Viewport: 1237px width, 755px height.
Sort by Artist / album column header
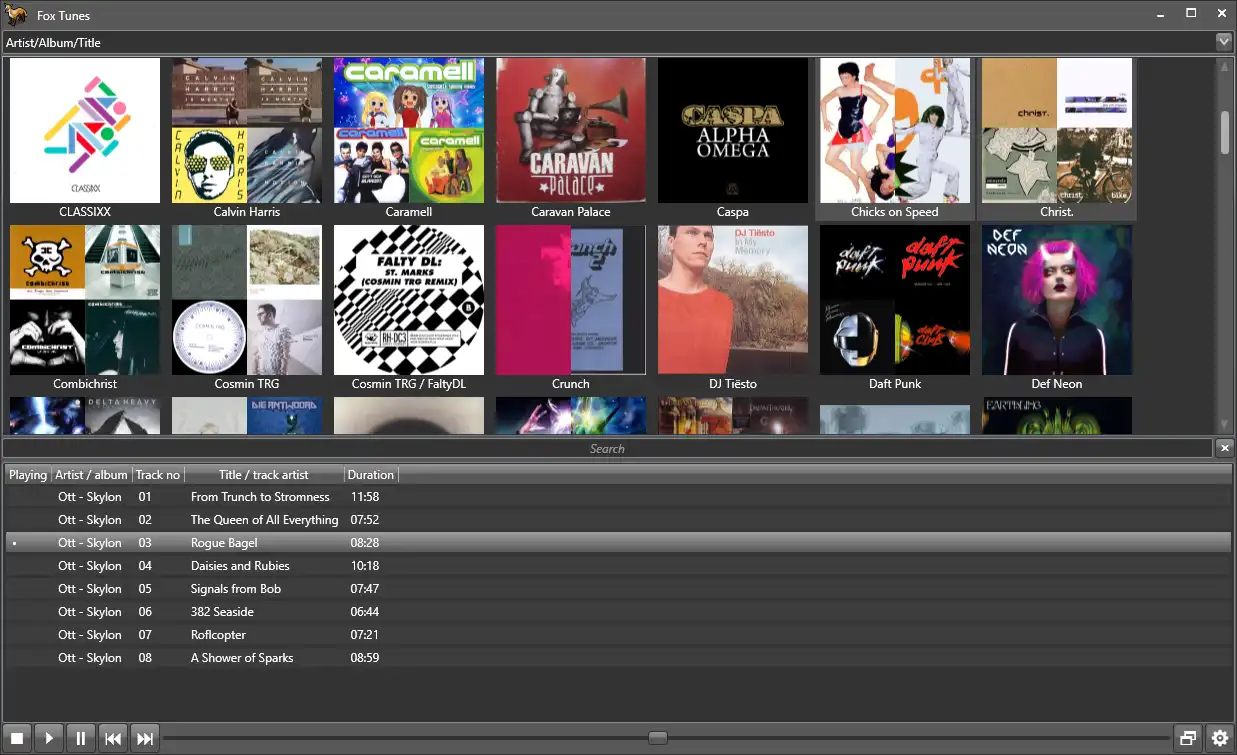[x=92, y=474]
